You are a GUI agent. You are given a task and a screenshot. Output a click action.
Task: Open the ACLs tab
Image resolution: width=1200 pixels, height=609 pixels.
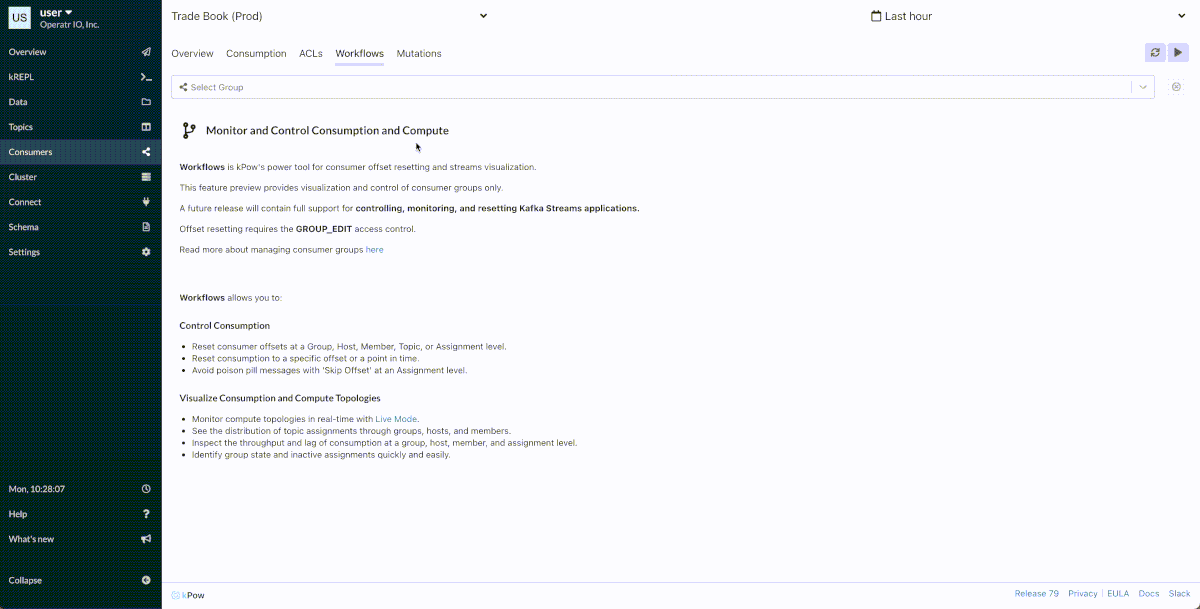point(311,54)
